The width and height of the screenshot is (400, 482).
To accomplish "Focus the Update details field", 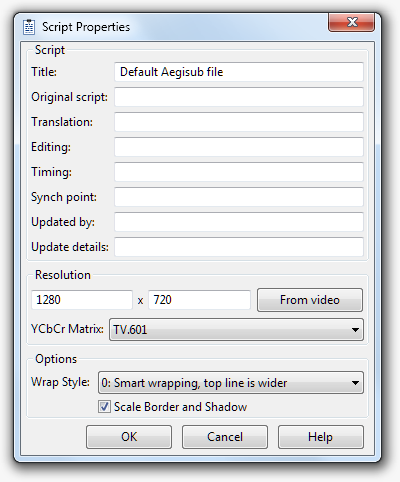I will (x=239, y=247).
